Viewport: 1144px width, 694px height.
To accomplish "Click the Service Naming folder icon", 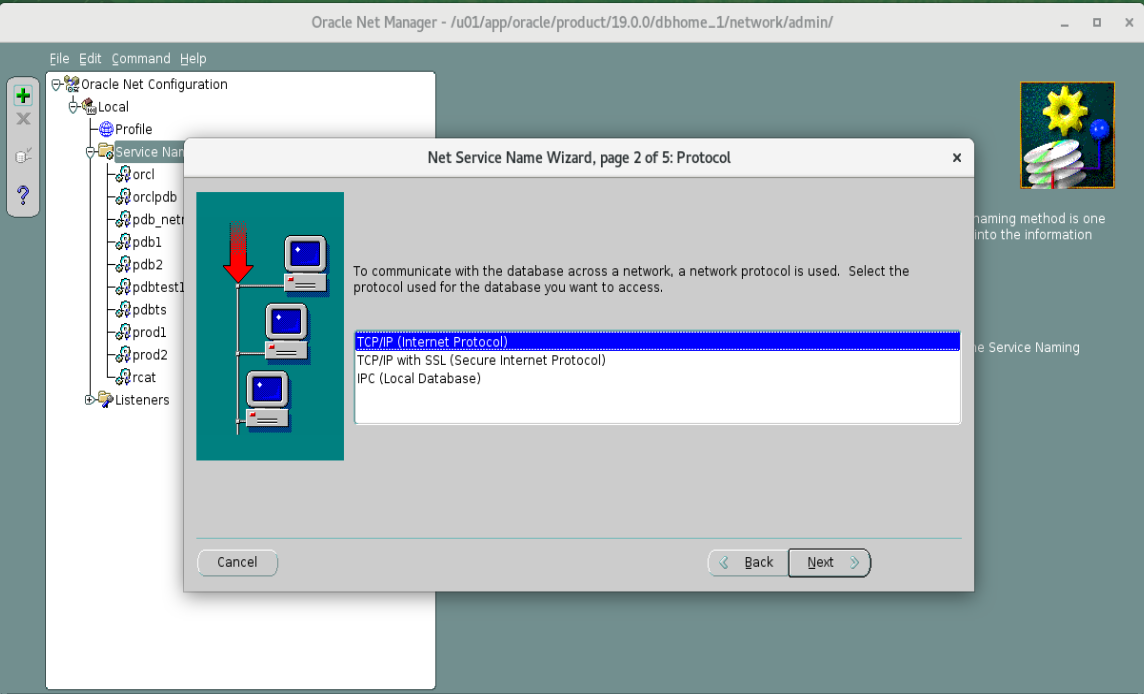I will pos(106,152).
